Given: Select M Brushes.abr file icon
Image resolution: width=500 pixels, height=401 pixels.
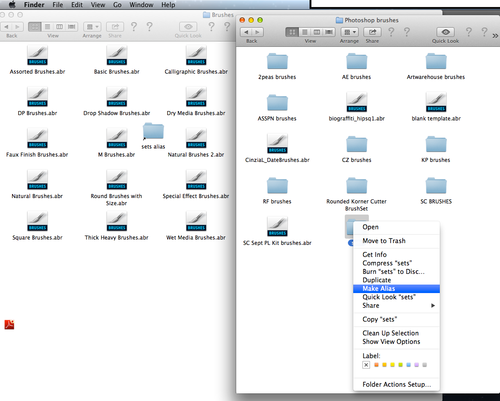Looking at the screenshot, I should [117, 138].
